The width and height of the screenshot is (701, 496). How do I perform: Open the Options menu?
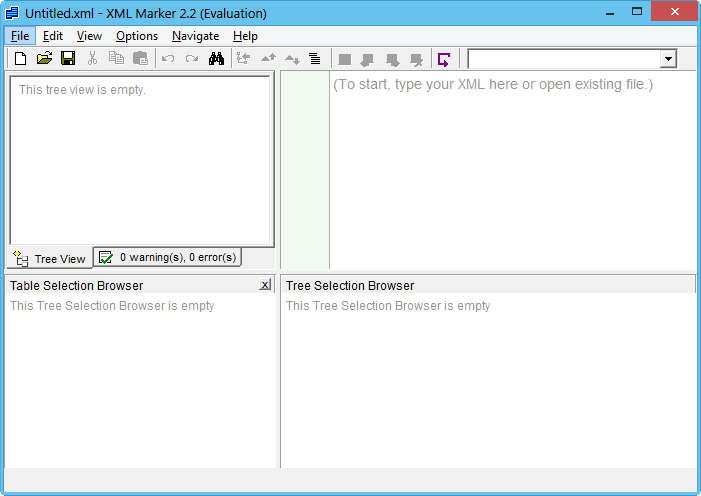[137, 36]
